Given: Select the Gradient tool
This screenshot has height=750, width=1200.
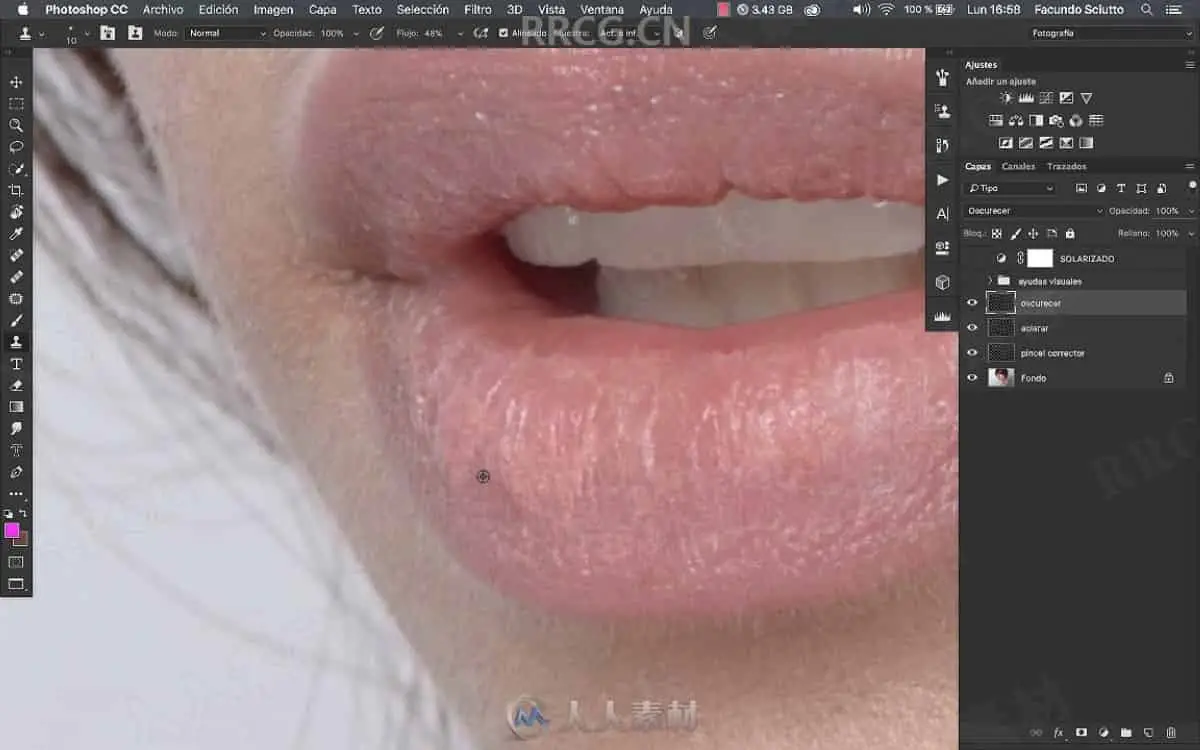Looking at the screenshot, I should click(16, 407).
